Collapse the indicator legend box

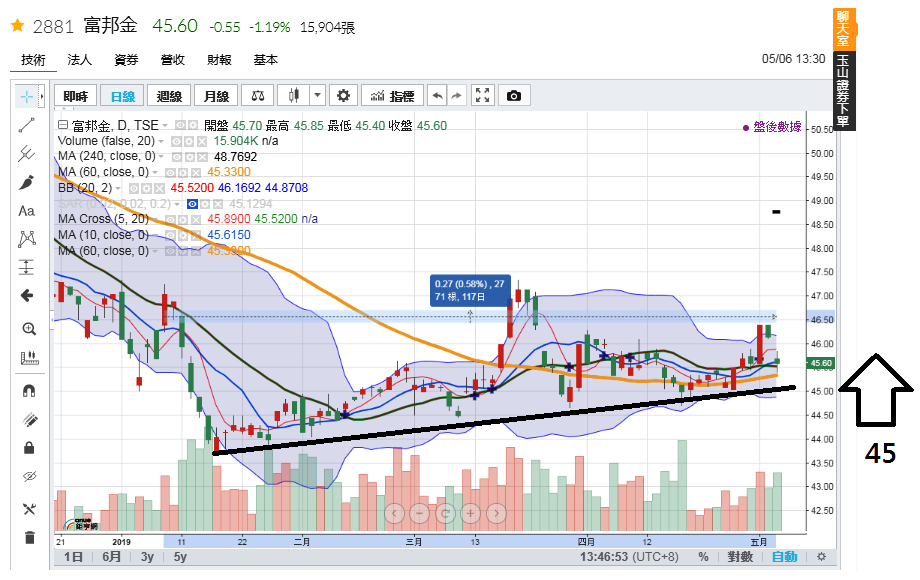tap(62, 125)
